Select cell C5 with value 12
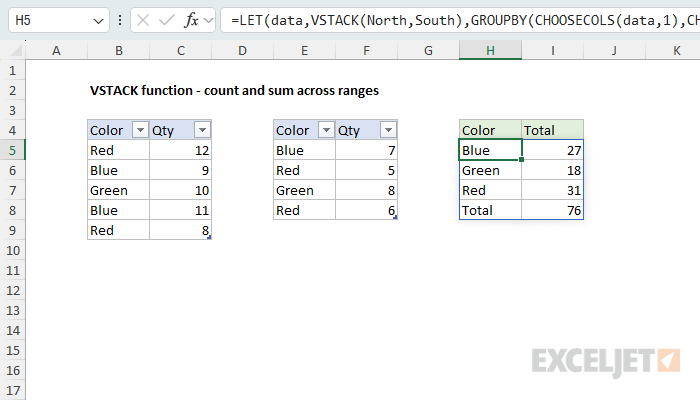This screenshot has width=700, height=400. coord(180,150)
